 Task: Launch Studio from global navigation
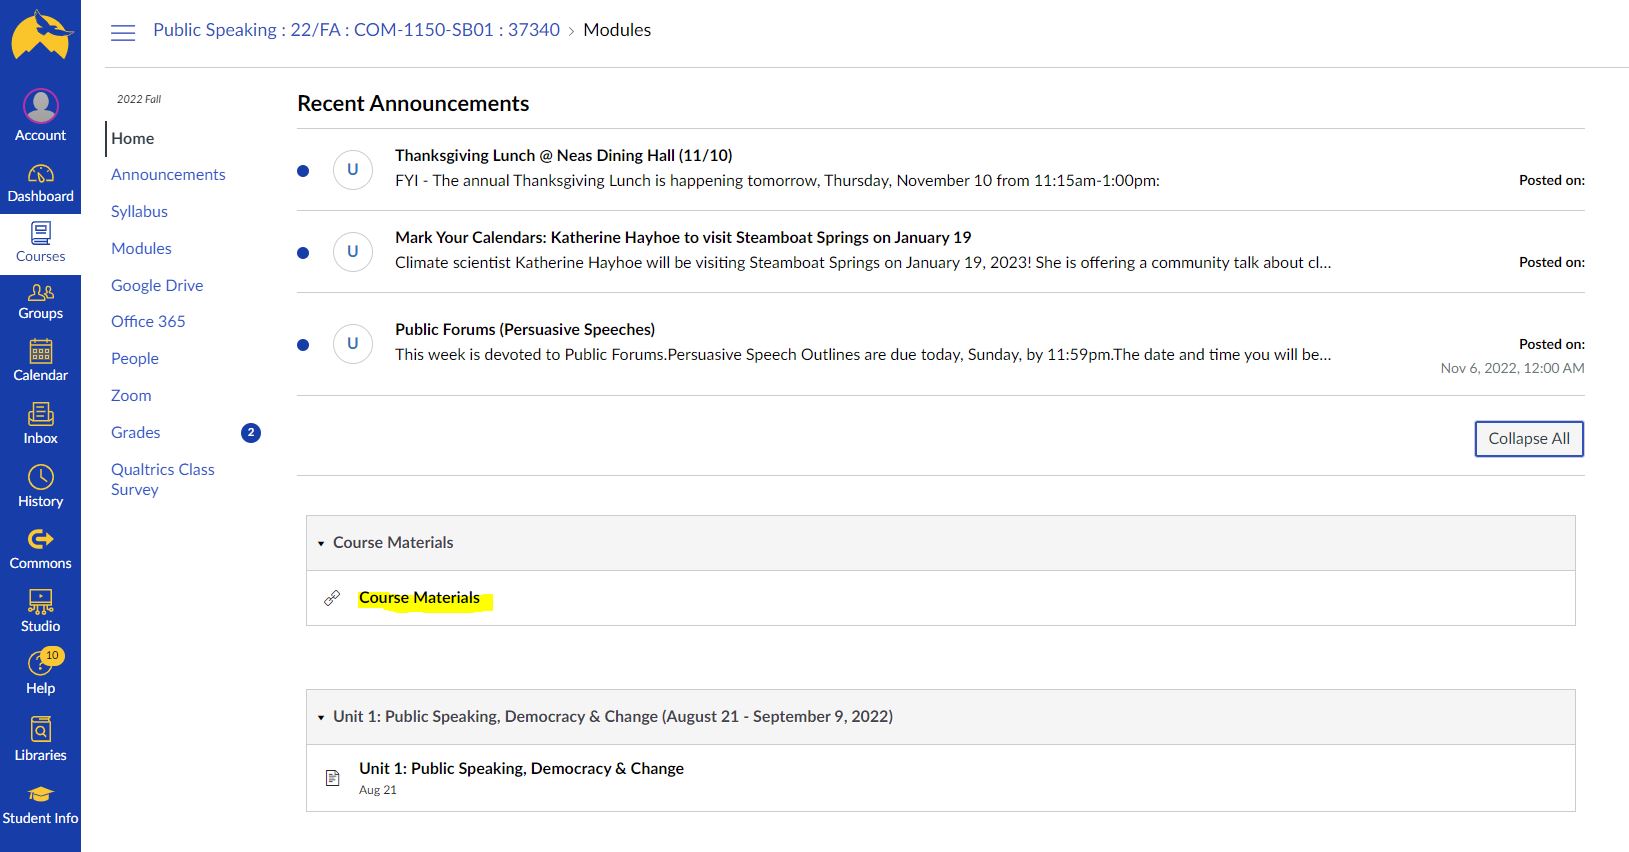pos(40,612)
